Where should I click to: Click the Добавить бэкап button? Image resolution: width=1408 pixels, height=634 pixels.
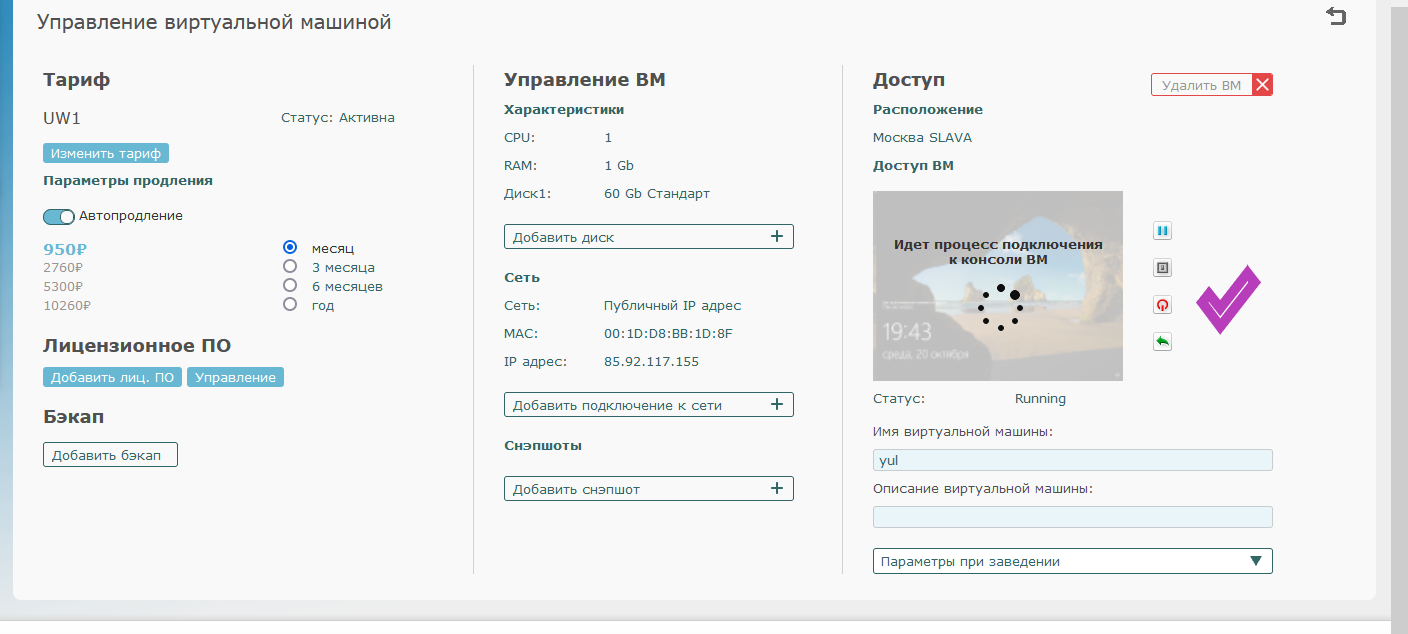tap(110, 455)
